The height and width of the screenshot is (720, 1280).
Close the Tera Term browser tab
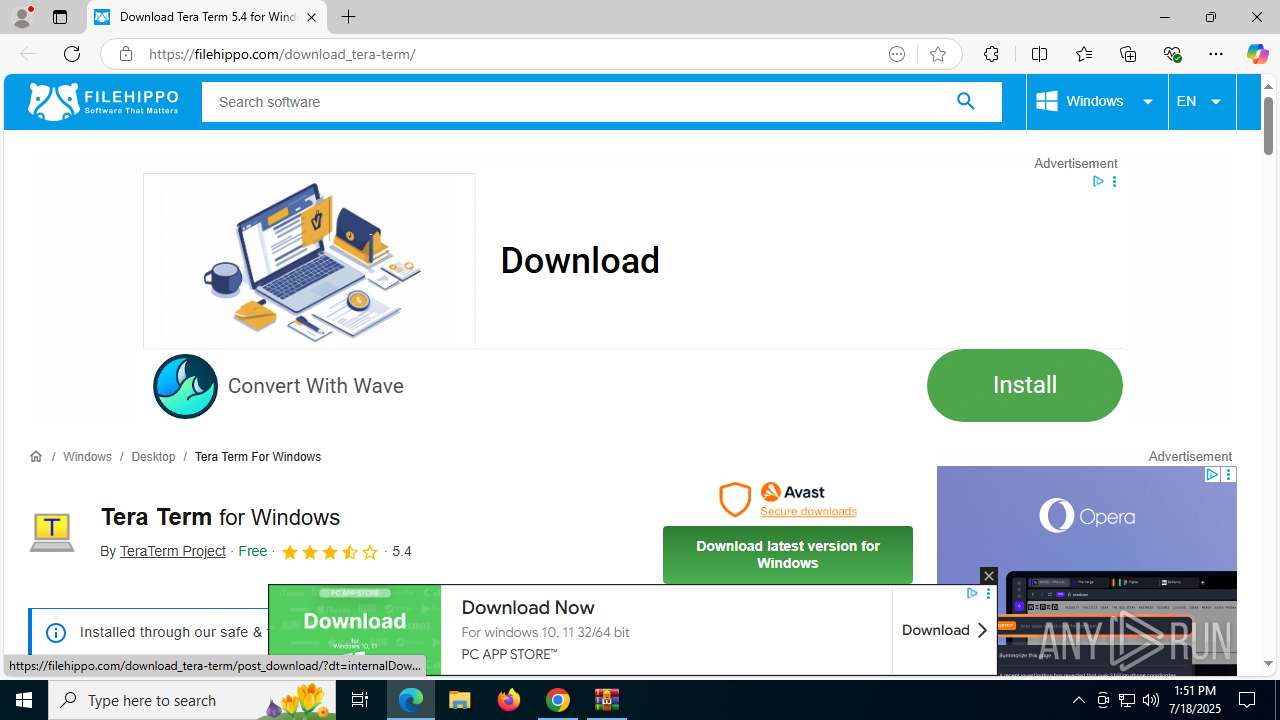[311, 17]
